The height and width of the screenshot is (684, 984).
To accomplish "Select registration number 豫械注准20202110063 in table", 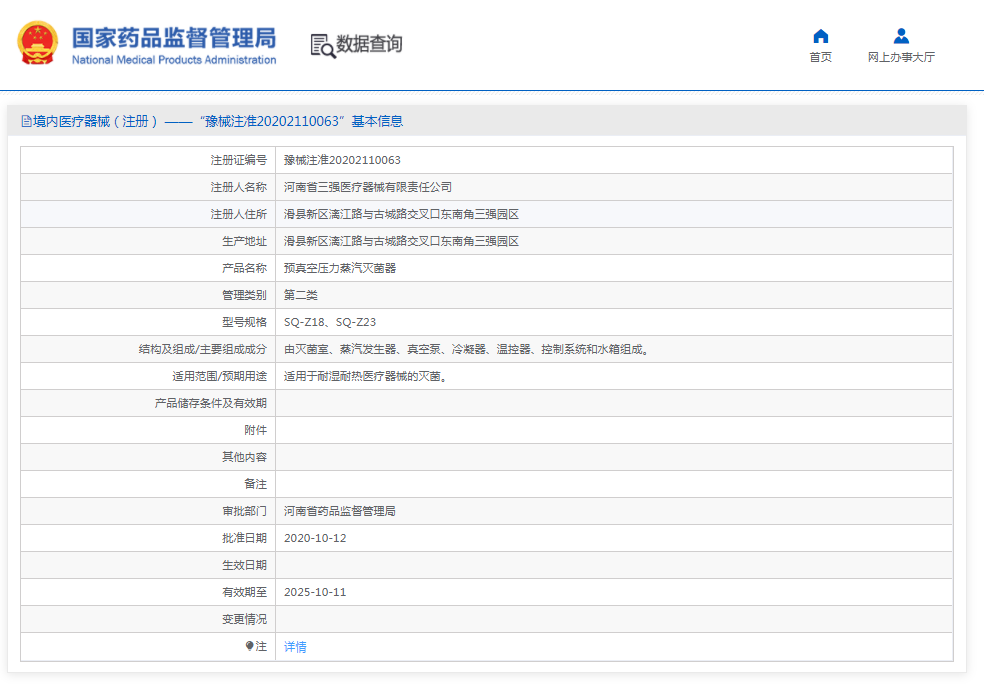I will click(342, 160).
